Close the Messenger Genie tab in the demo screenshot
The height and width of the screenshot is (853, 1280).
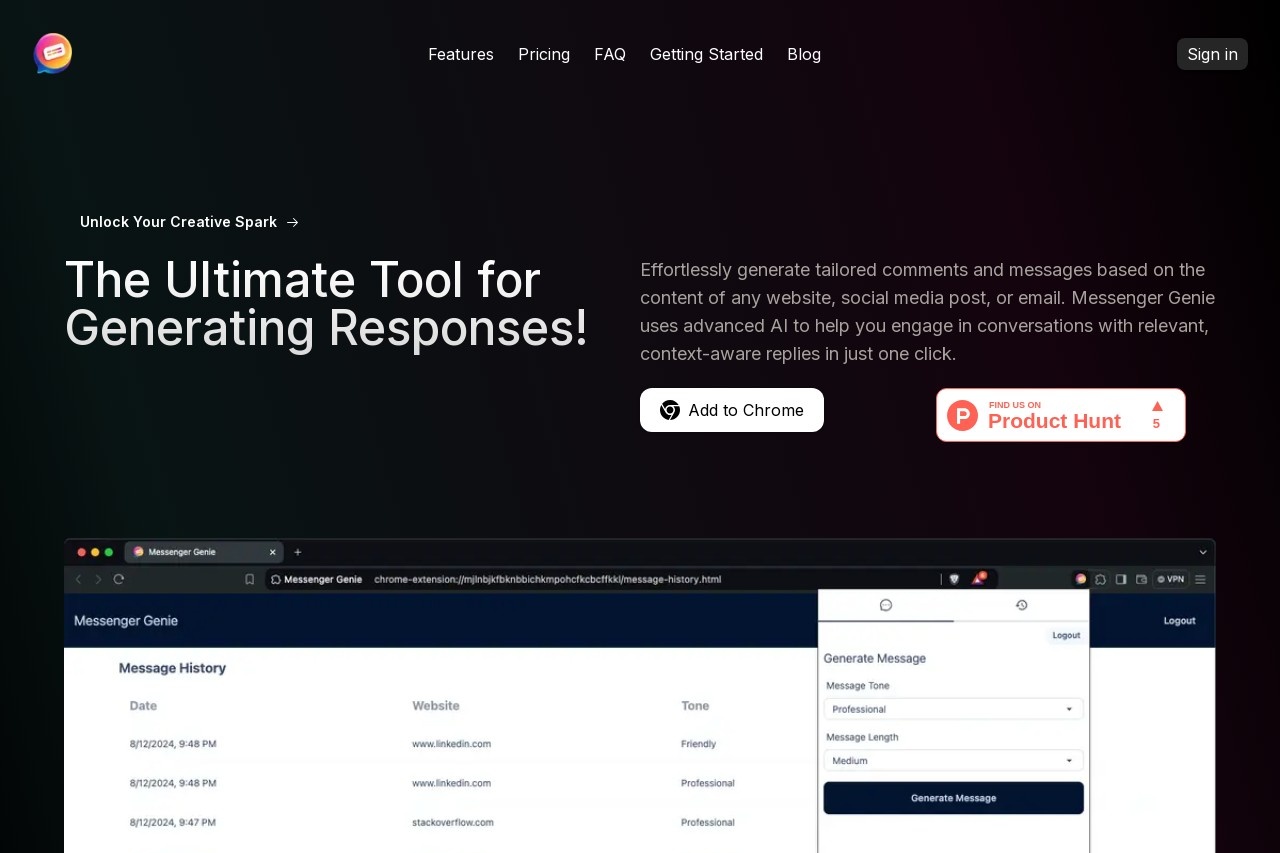(x=272, y=552)
